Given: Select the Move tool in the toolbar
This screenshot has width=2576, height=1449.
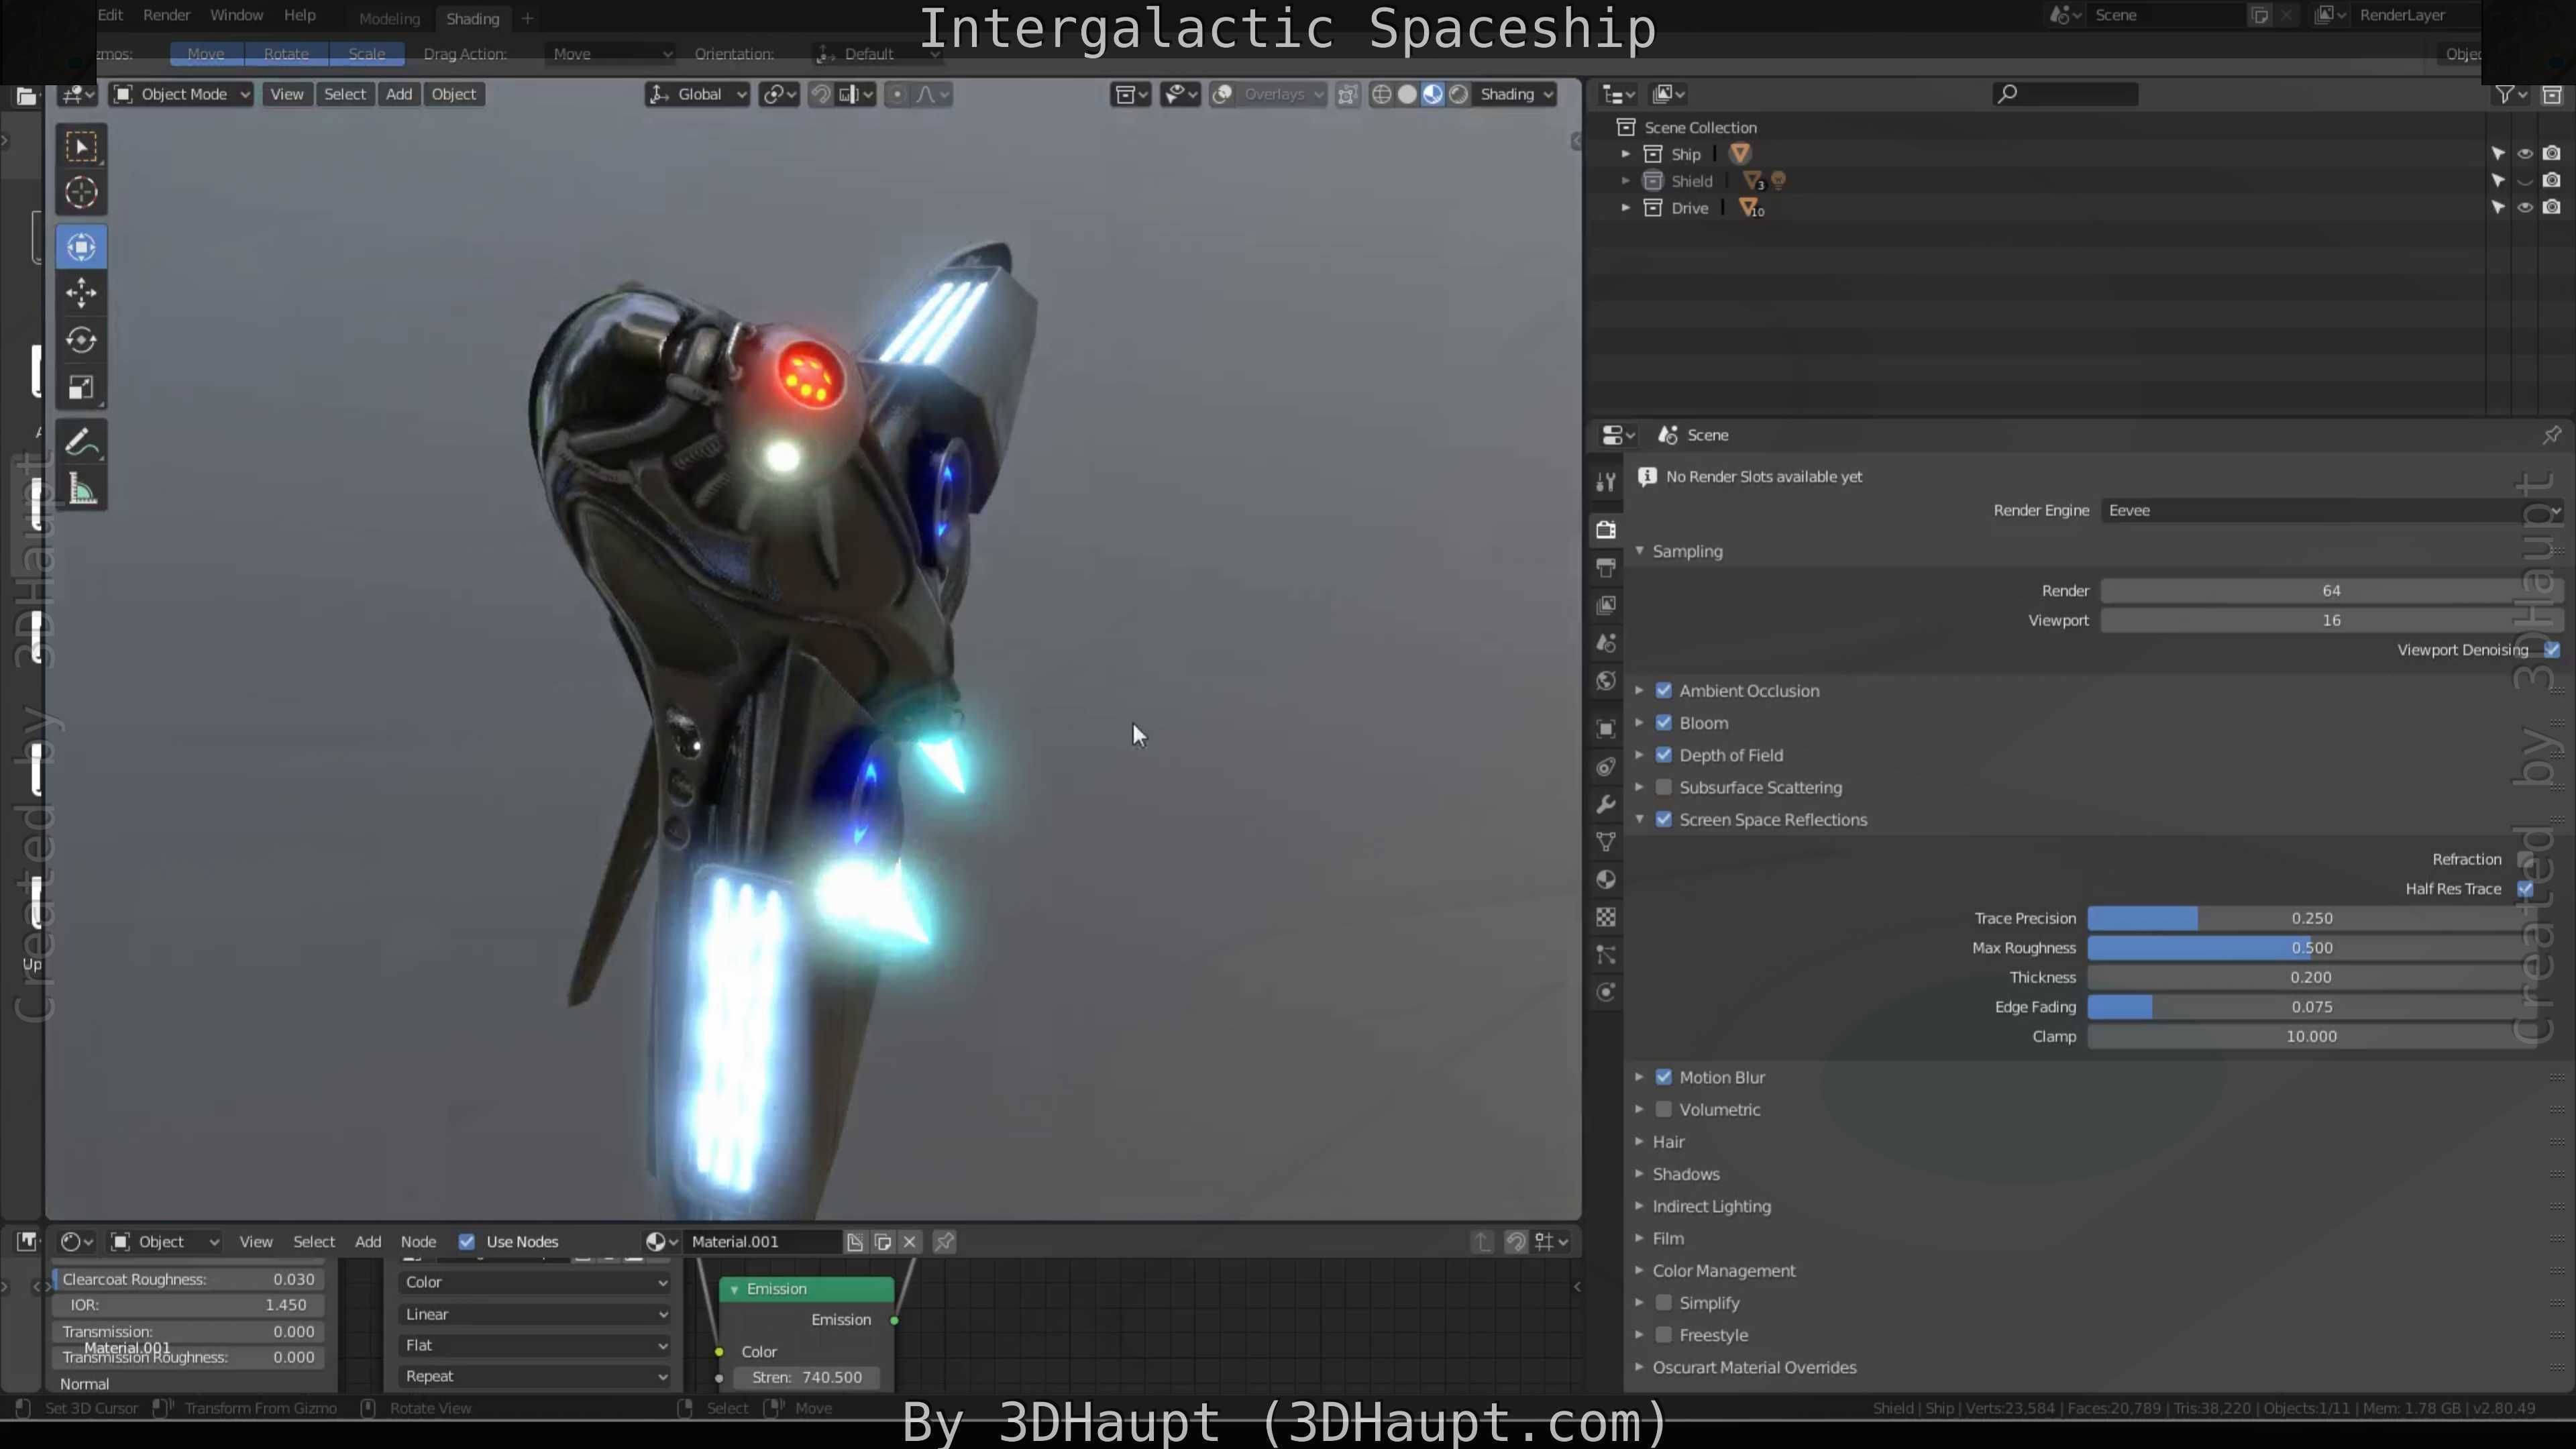Looking at the screenshot, I should click(x=81, y=293).
